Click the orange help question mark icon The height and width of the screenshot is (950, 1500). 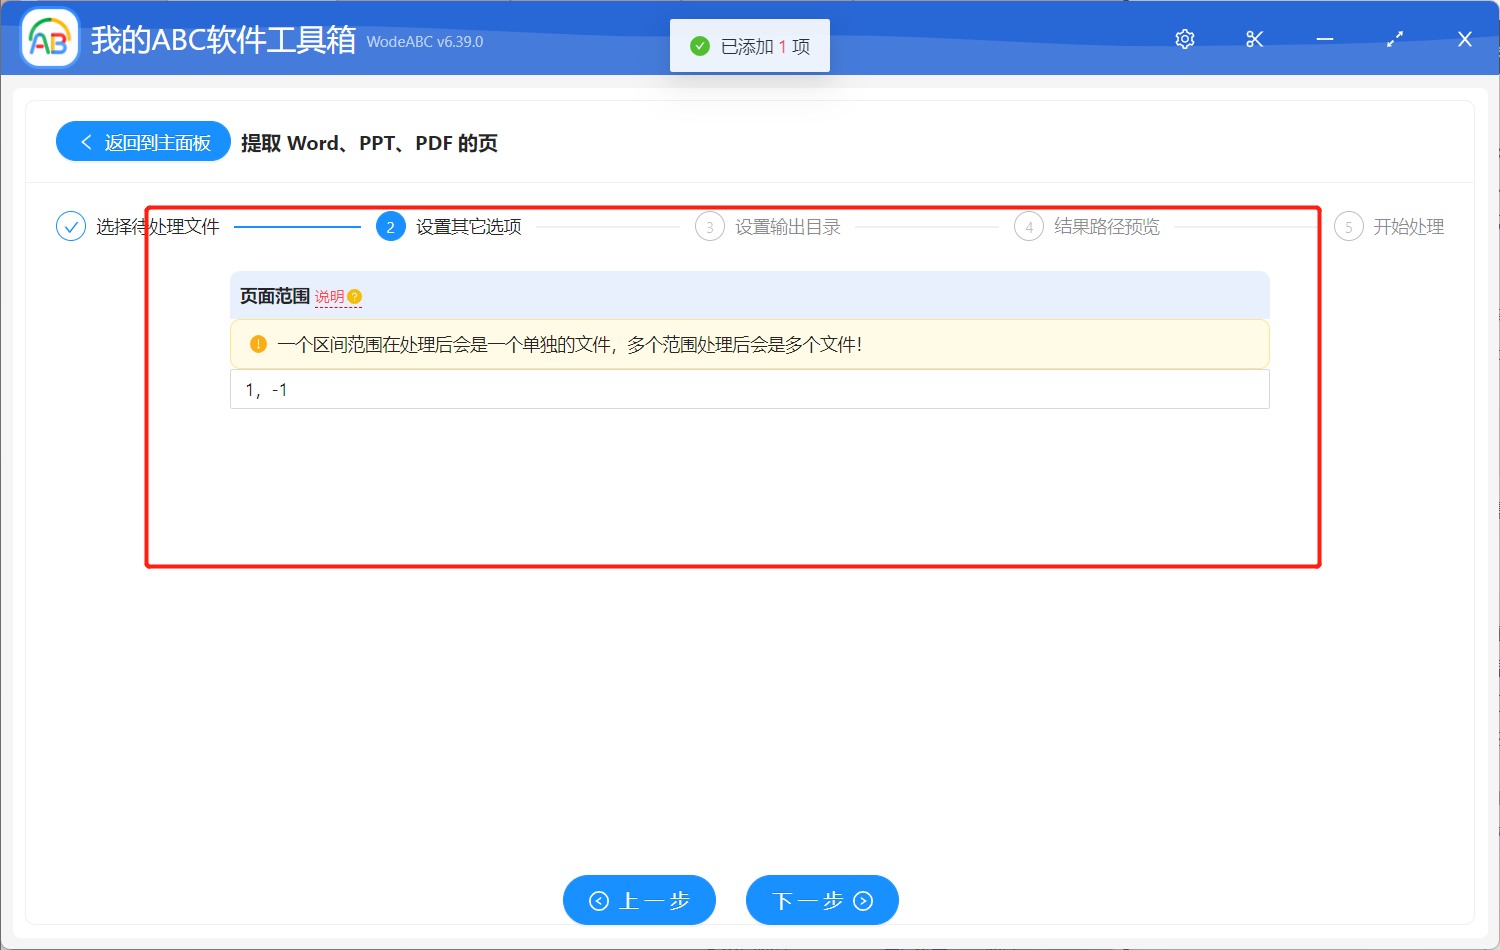pos(355,297)
